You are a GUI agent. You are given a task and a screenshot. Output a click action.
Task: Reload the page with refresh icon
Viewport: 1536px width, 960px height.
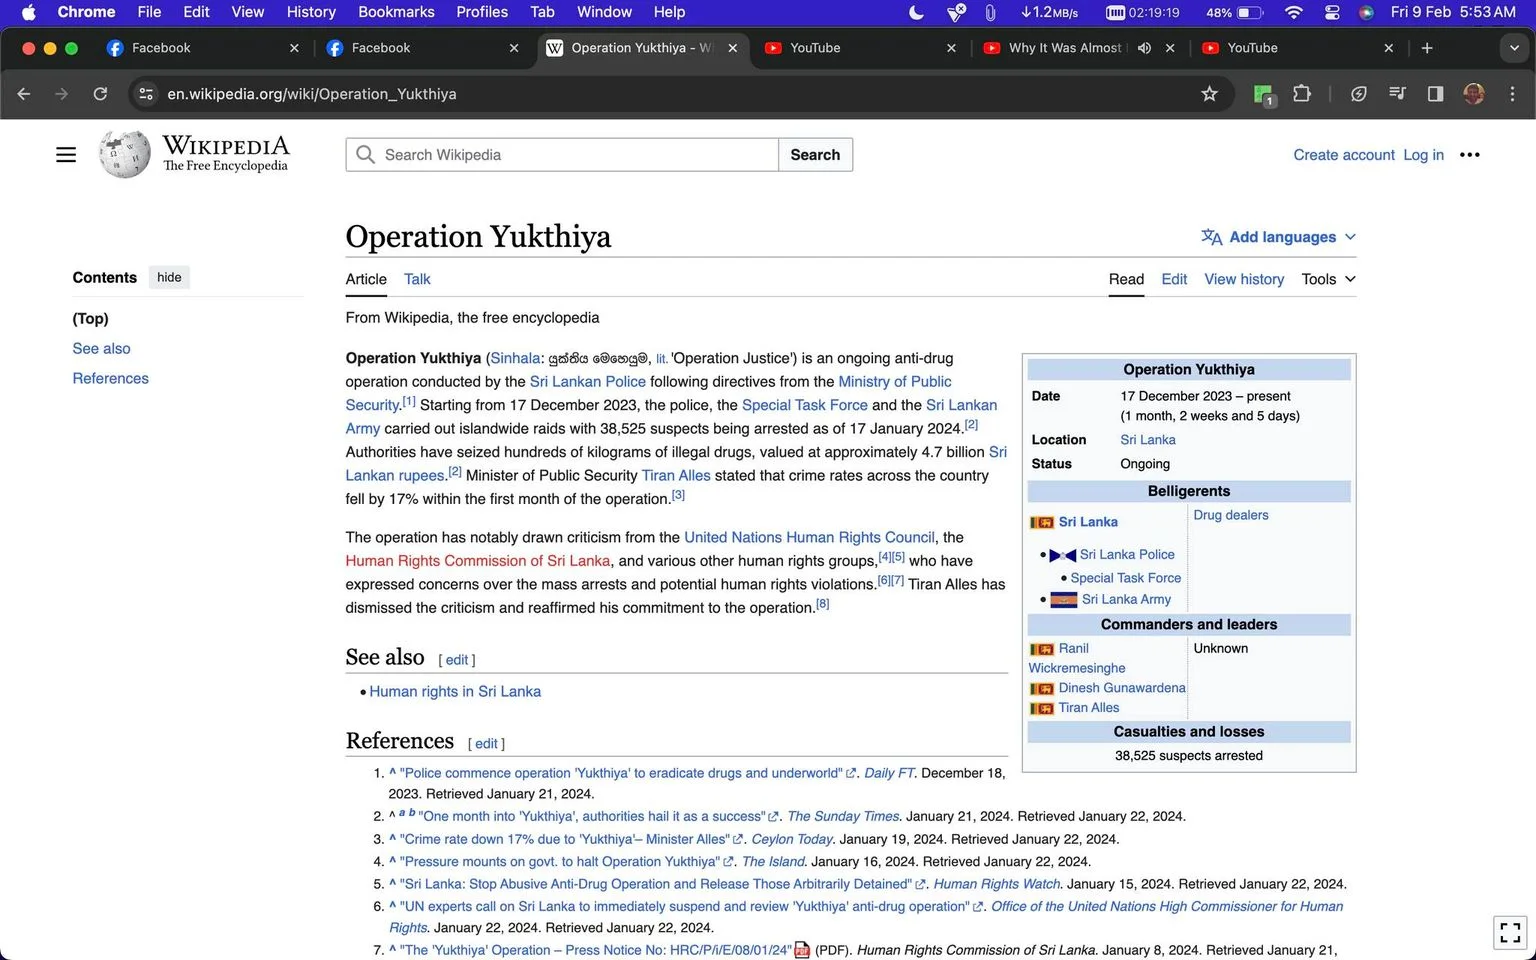pos(100,94)
